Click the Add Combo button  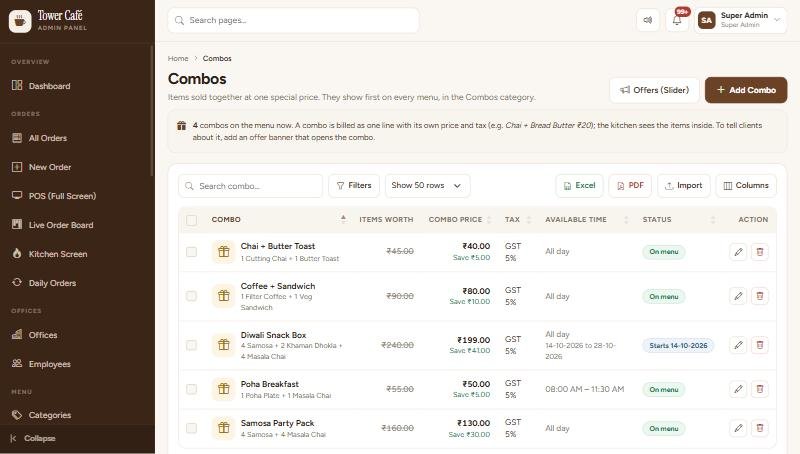point(746,90)
